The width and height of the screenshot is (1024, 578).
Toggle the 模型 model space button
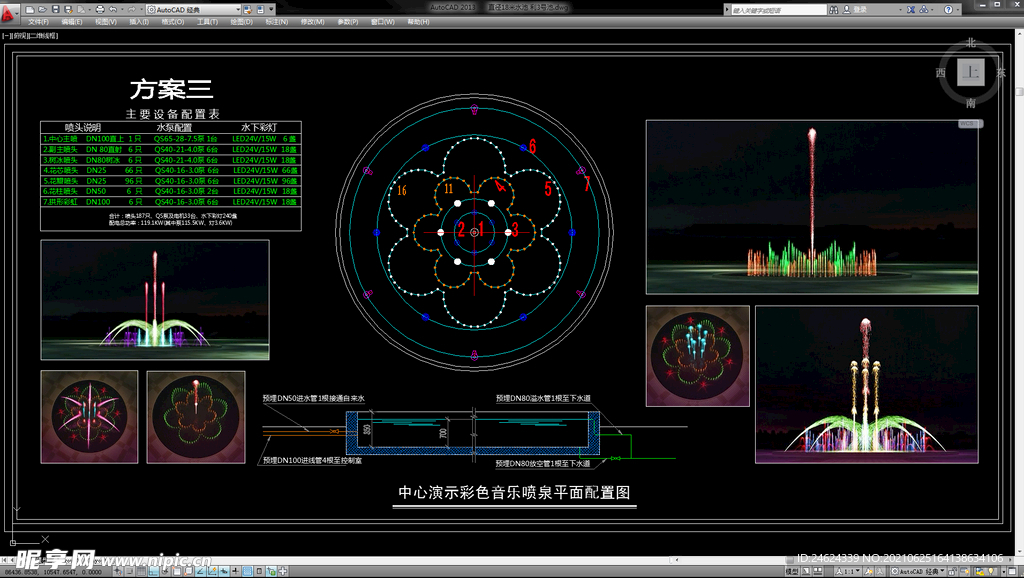pyautogui.click(x=792, y=571)
